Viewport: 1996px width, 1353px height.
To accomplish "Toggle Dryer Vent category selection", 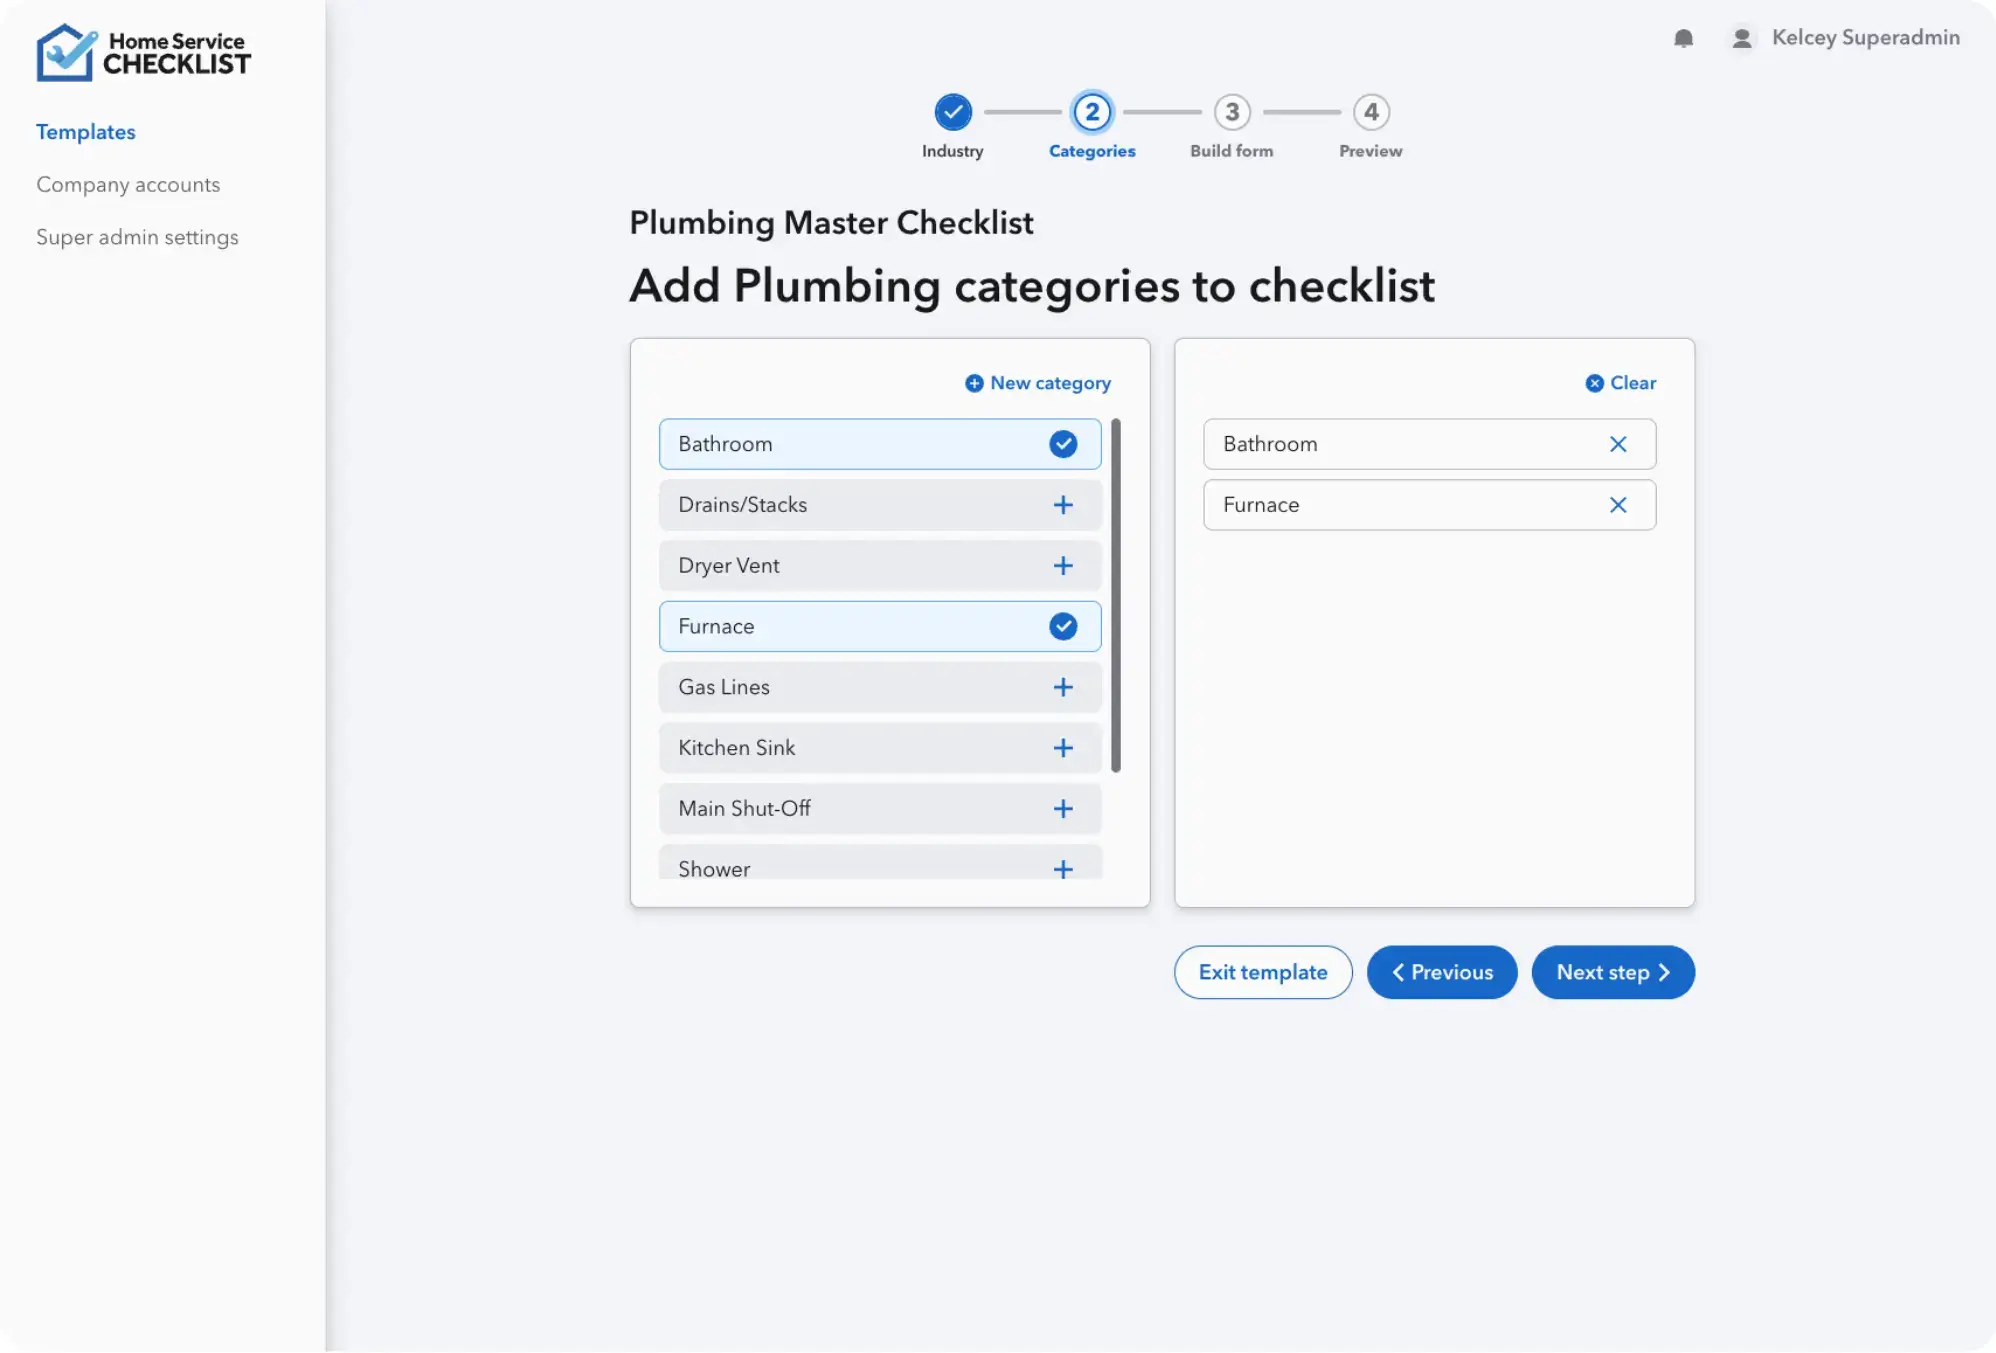I will pyautogui.click(x=1063, y=565).
